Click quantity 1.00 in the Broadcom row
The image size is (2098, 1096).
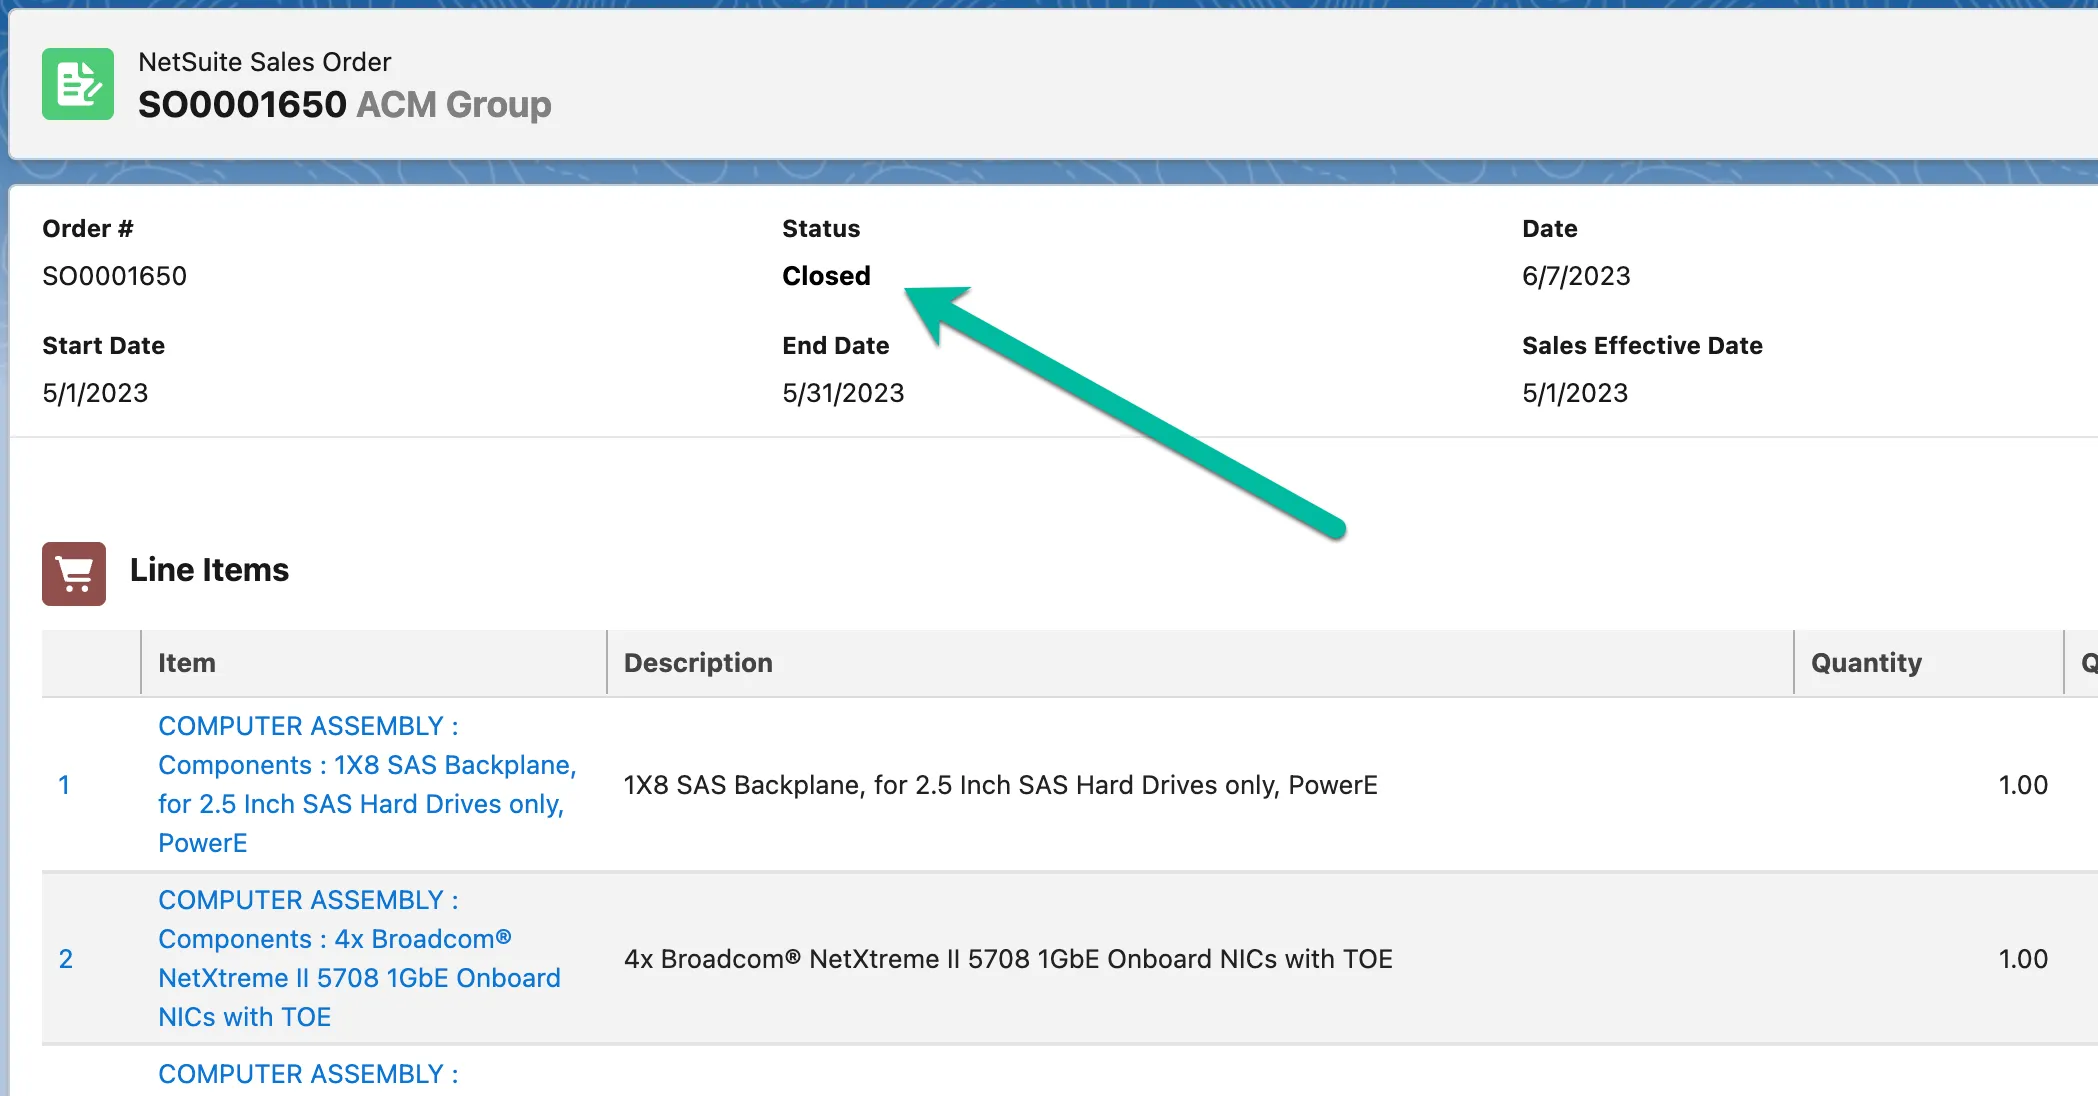(x=2022, y=959)
